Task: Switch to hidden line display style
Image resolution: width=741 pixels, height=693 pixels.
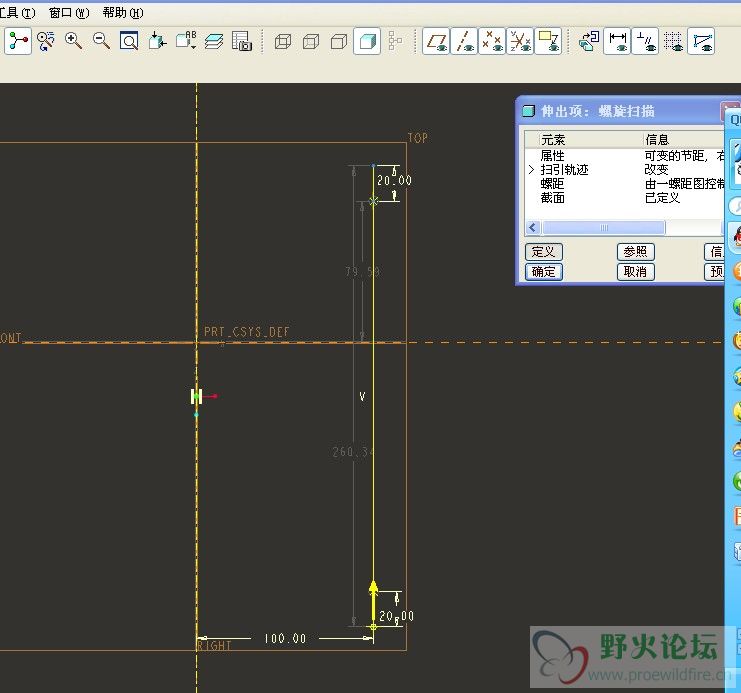Action: 311,42
